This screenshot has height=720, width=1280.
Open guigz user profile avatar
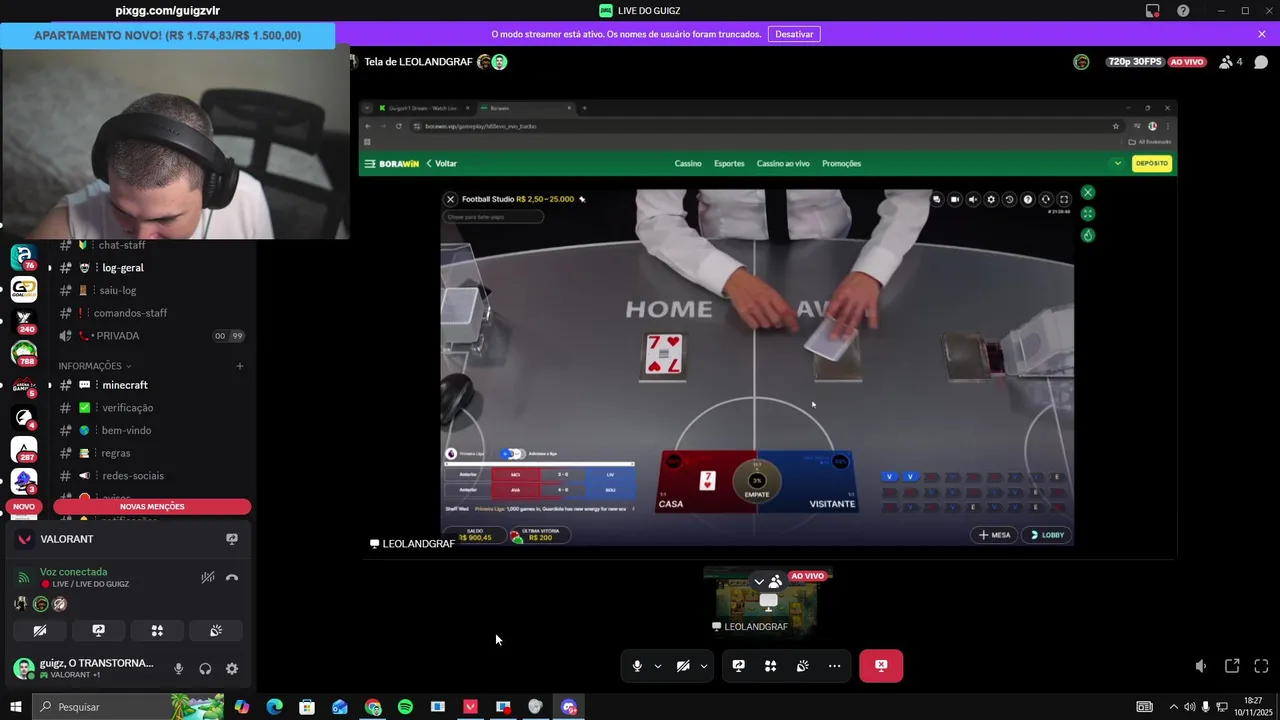tap(23, 668)
